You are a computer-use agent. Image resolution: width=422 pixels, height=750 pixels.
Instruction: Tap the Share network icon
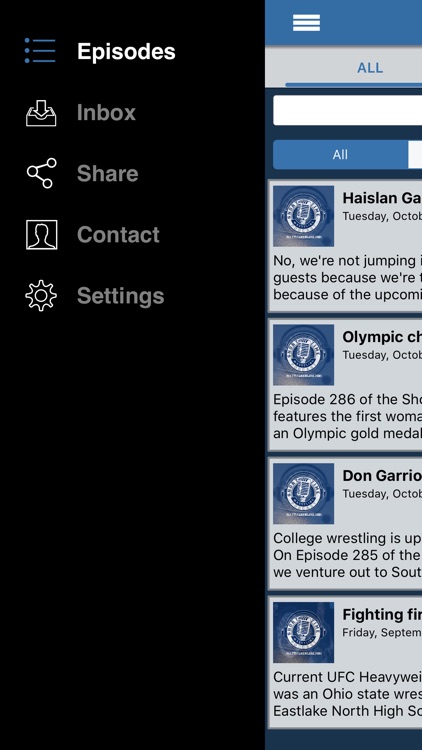coord(41,173)
